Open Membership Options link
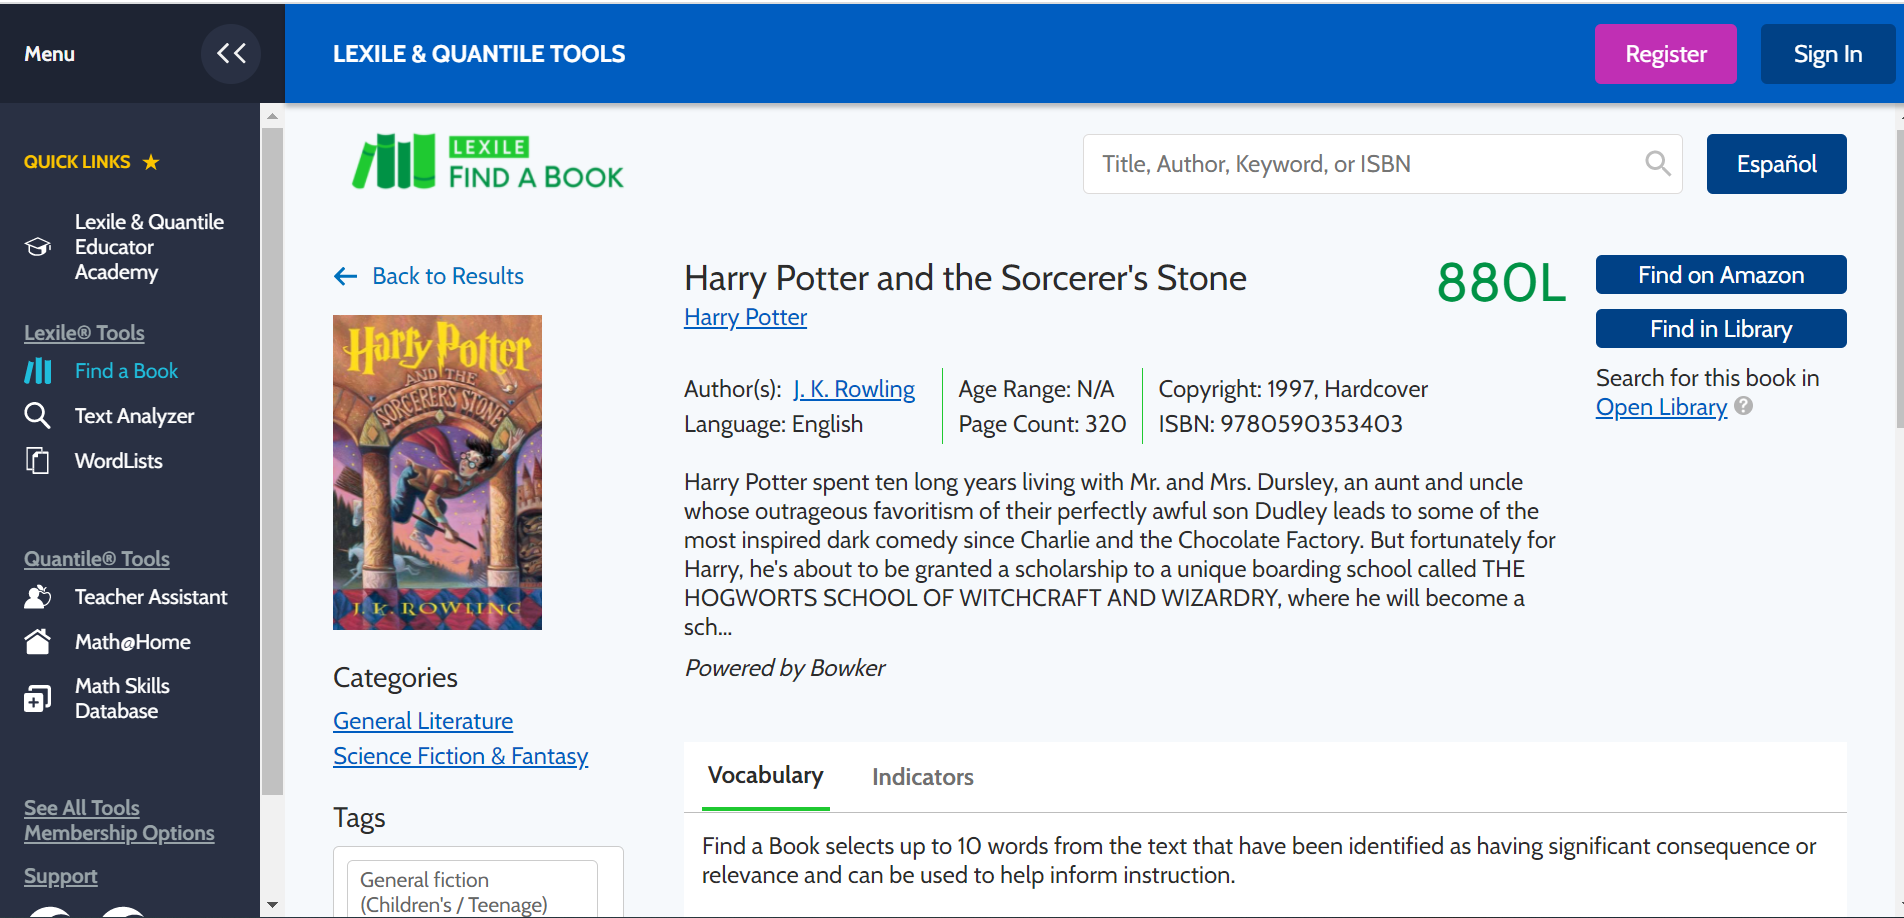Image resolution: width=1904 pixels, height=918 pixels. 119,833
